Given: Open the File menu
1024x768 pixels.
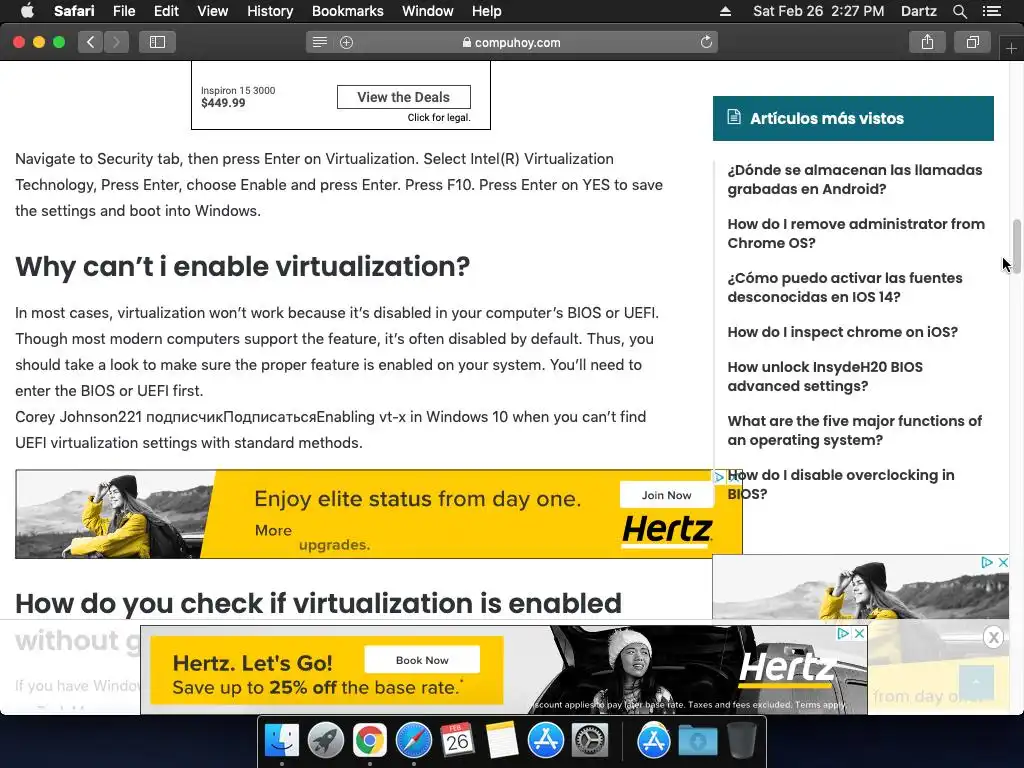Looking at the screenshot, I should [123, 11].
